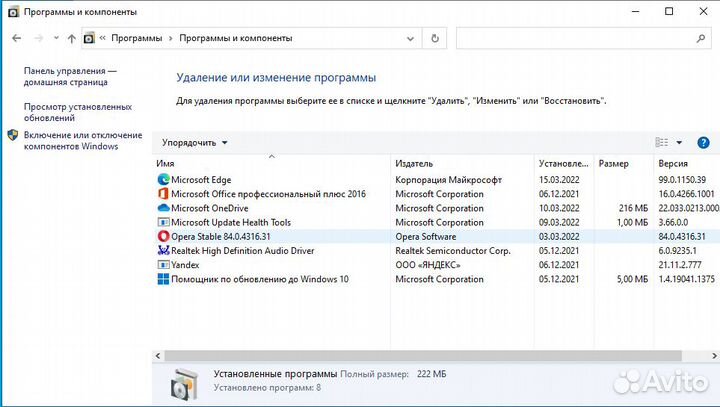Click the Microsoft Office 2016 icon
Image resolution: width=720 pixels, height=407 pixels.
(163, 194)
